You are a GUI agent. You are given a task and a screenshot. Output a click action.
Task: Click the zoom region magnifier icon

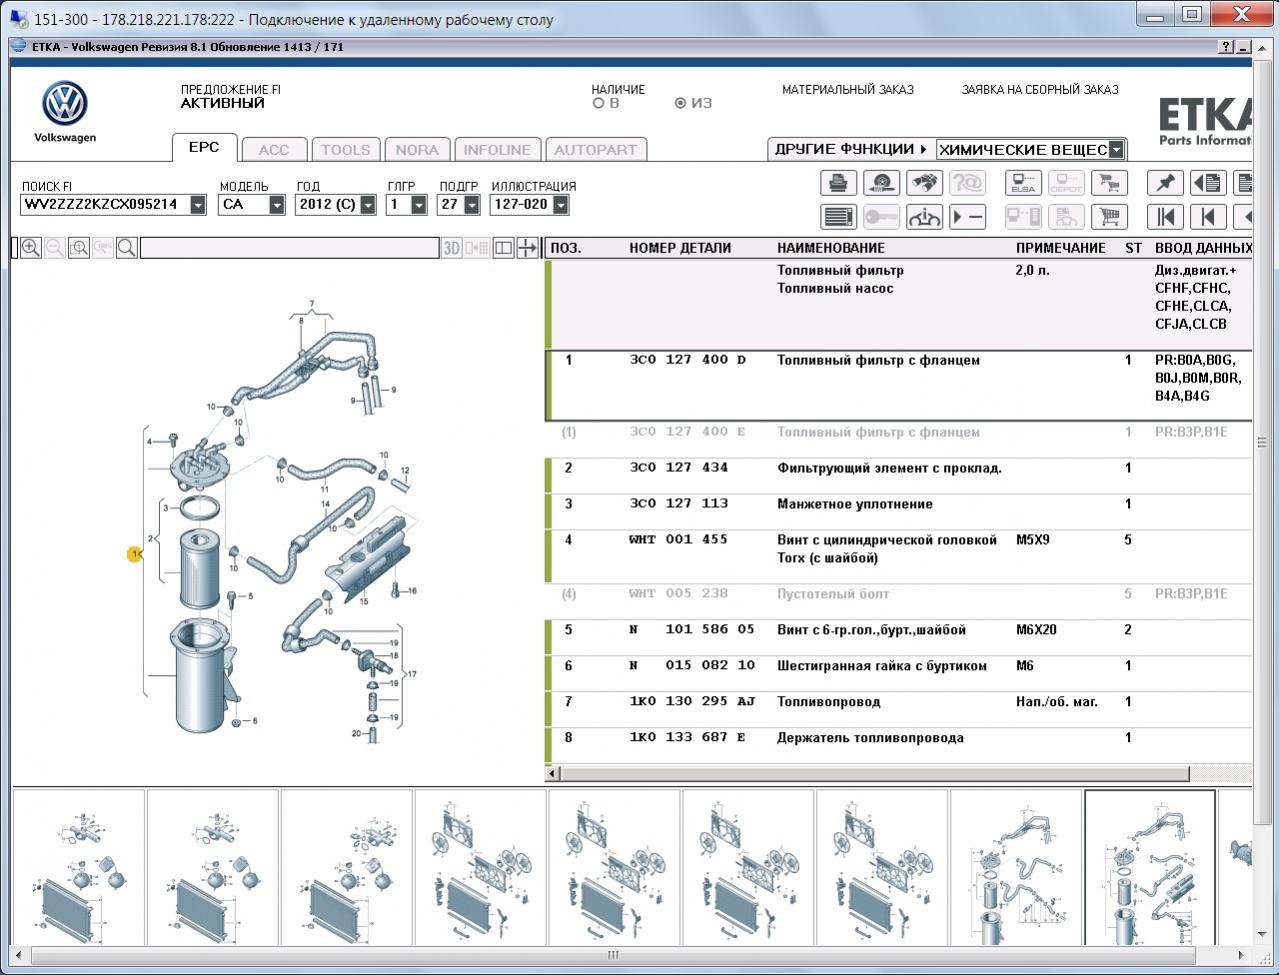(x=79, y=248)
